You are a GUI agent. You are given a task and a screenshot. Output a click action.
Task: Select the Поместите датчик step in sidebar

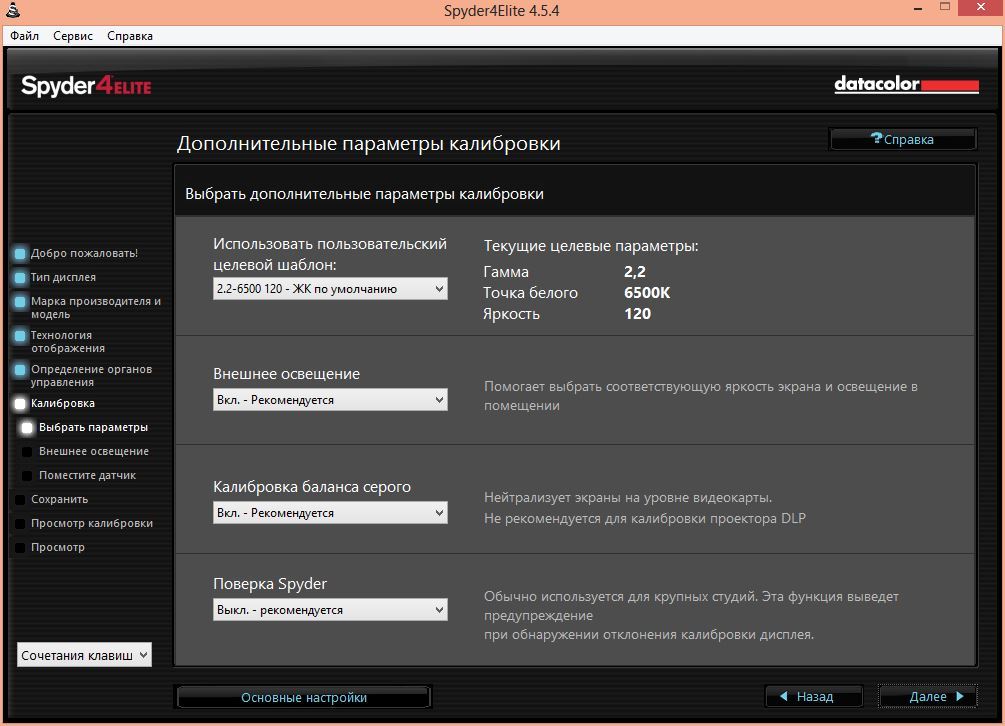click(87, 476)
